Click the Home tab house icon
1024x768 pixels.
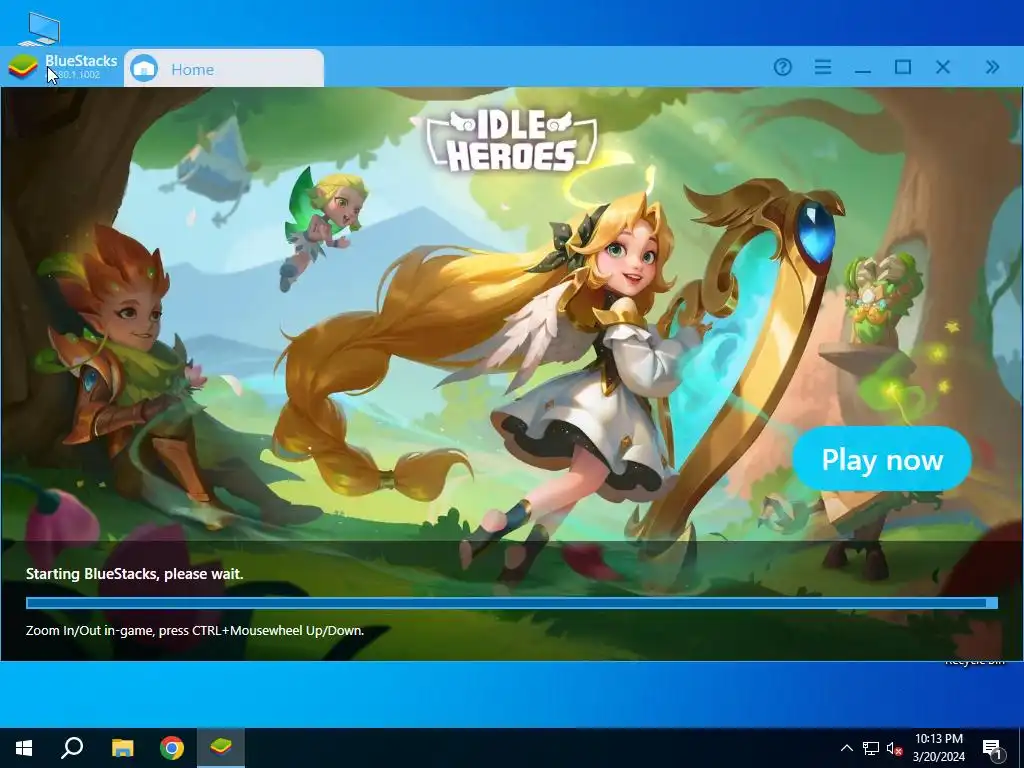[144, 69]
